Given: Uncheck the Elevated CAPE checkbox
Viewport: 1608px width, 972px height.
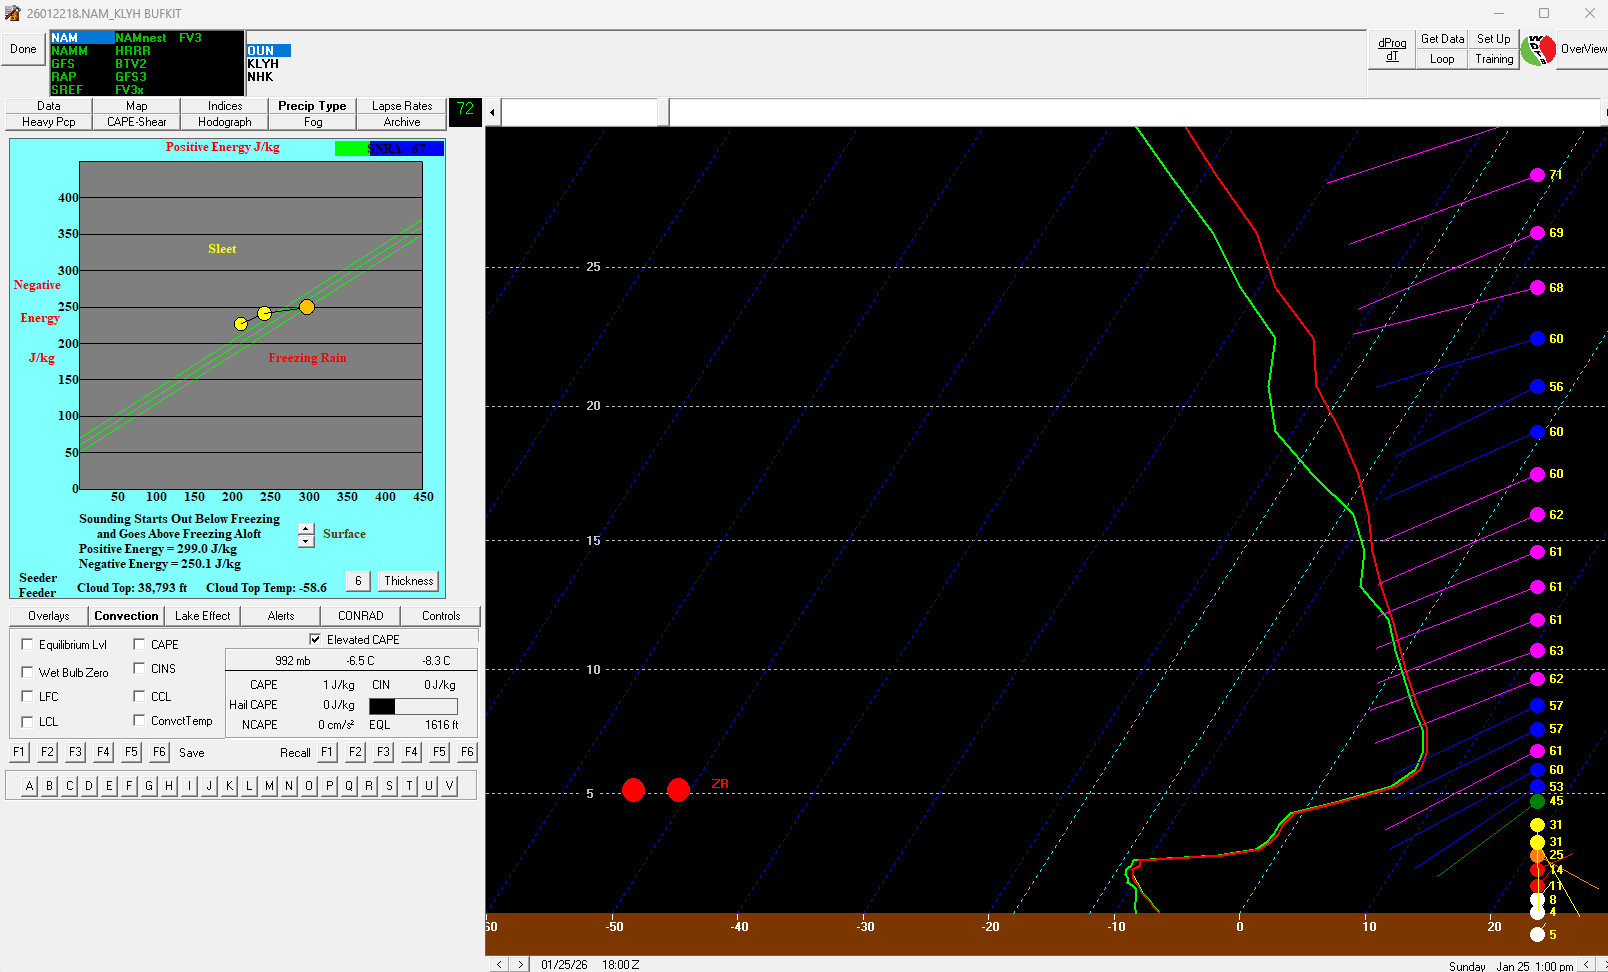Looking at the screenshot, I should click(315, 639).
